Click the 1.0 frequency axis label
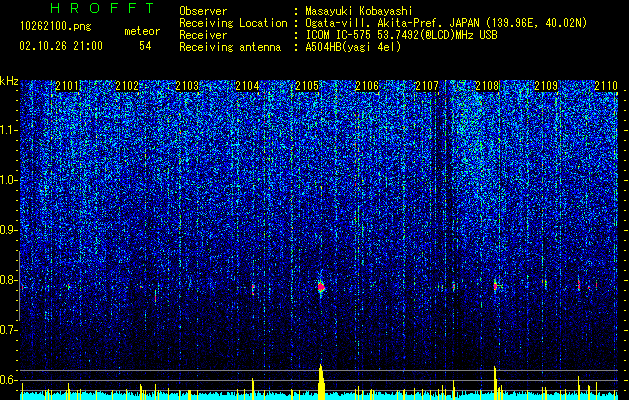The image size is (629, 400). point(9,180)
